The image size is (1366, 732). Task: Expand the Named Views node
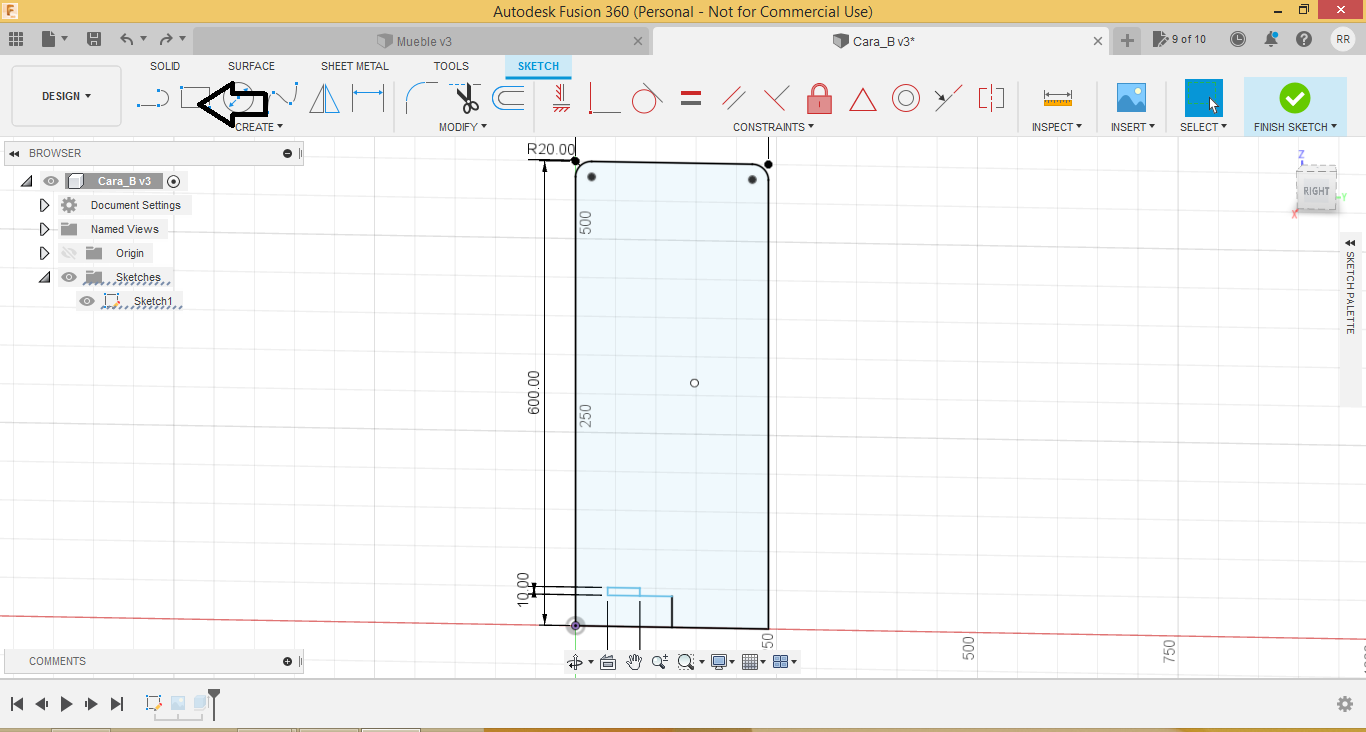[44, 229]
